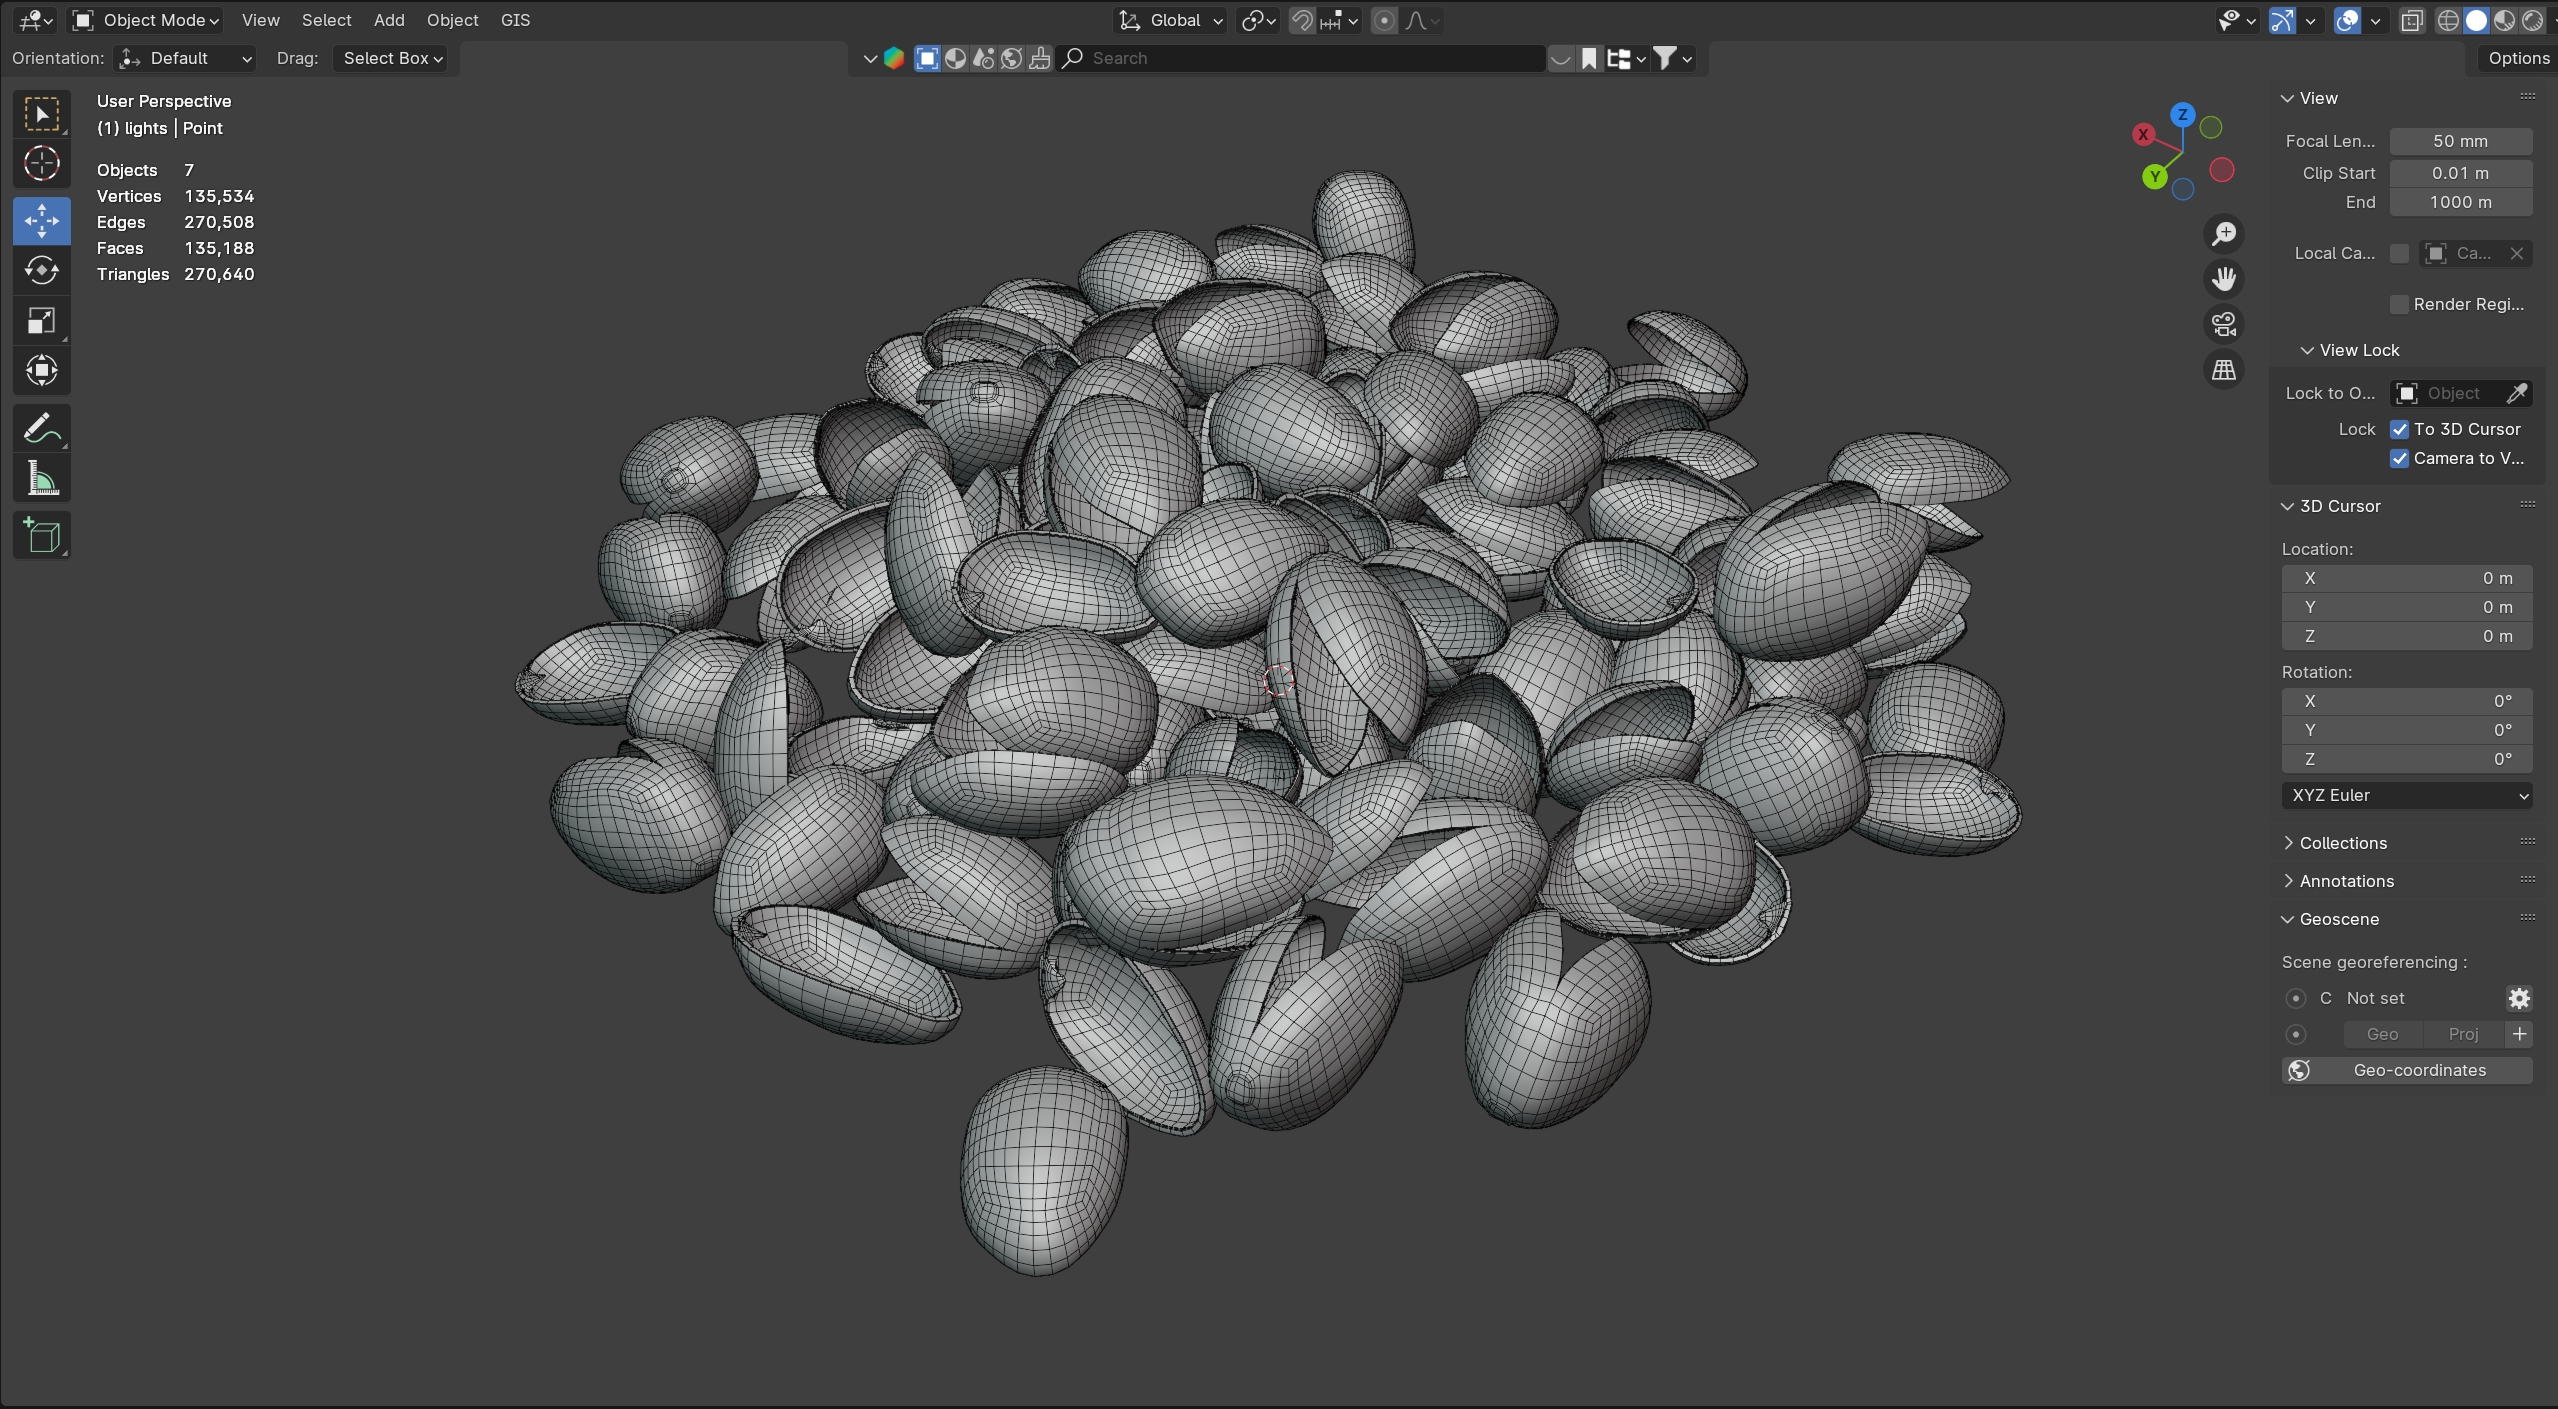Activate the Rotate tool

[x=41, y=270]
